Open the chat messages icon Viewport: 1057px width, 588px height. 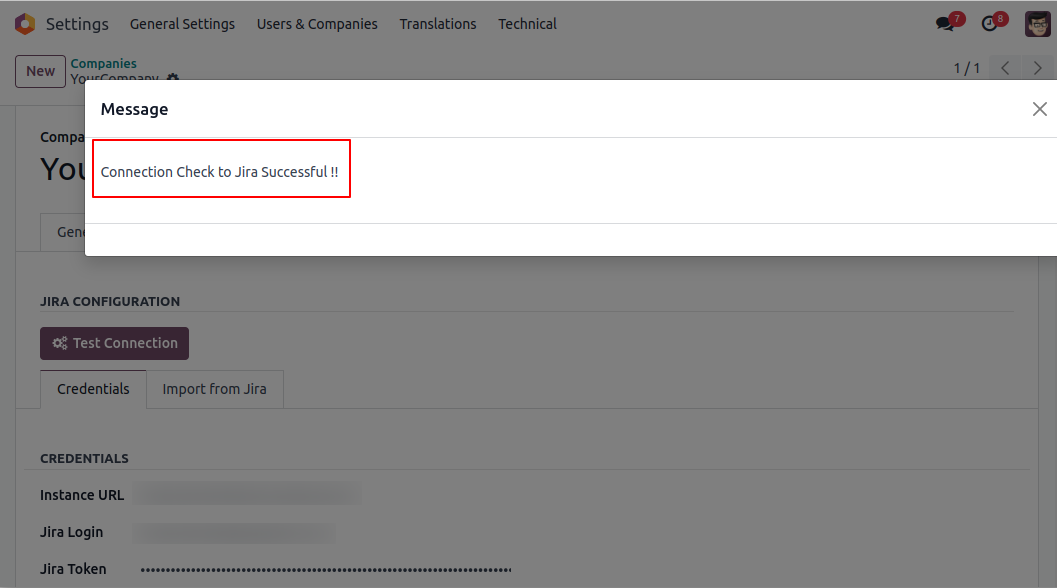[x=945, y=24]
